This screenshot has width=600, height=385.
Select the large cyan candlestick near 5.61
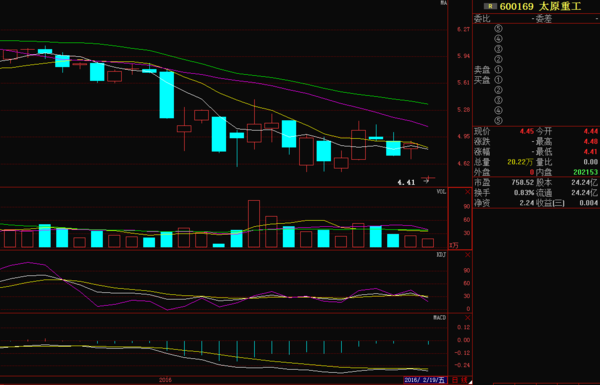click(167, 95)
